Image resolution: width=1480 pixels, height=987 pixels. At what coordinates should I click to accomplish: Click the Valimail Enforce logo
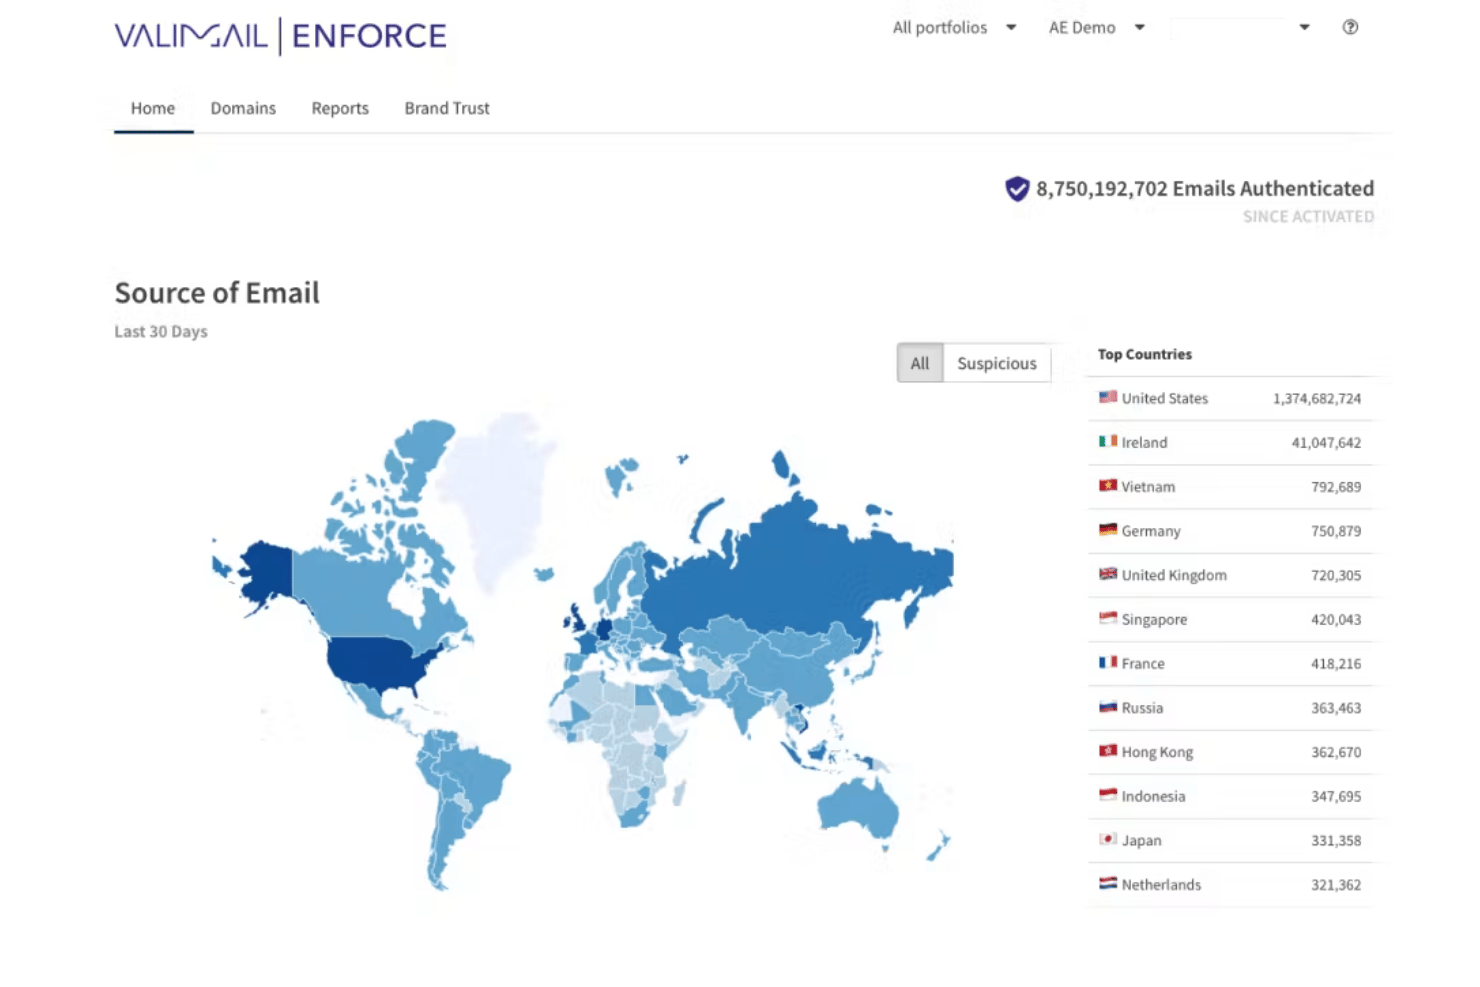click(x=280, y=36)
